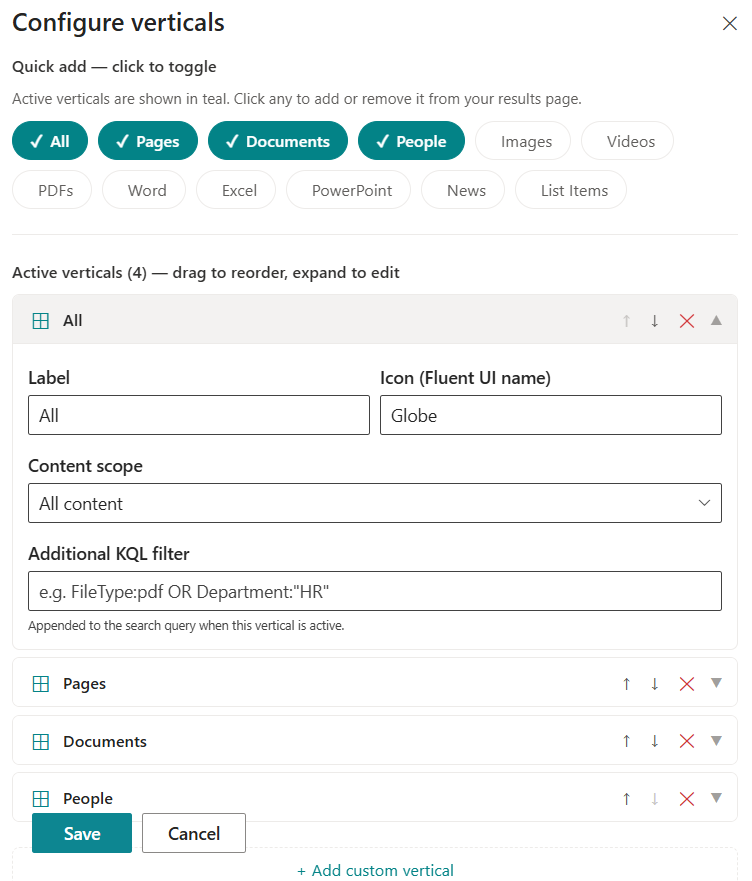
Task: Expand the Documents vertical settings
Action: 716,741
